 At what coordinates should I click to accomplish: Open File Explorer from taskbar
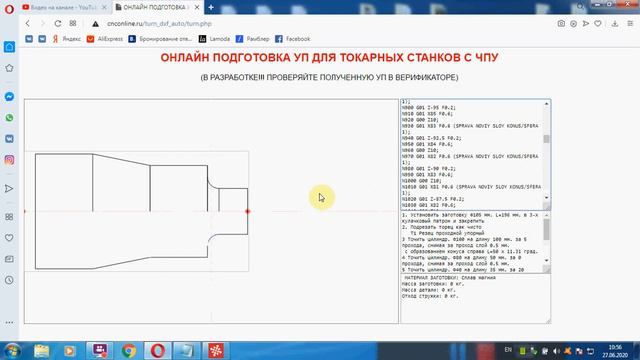(42, 351)
